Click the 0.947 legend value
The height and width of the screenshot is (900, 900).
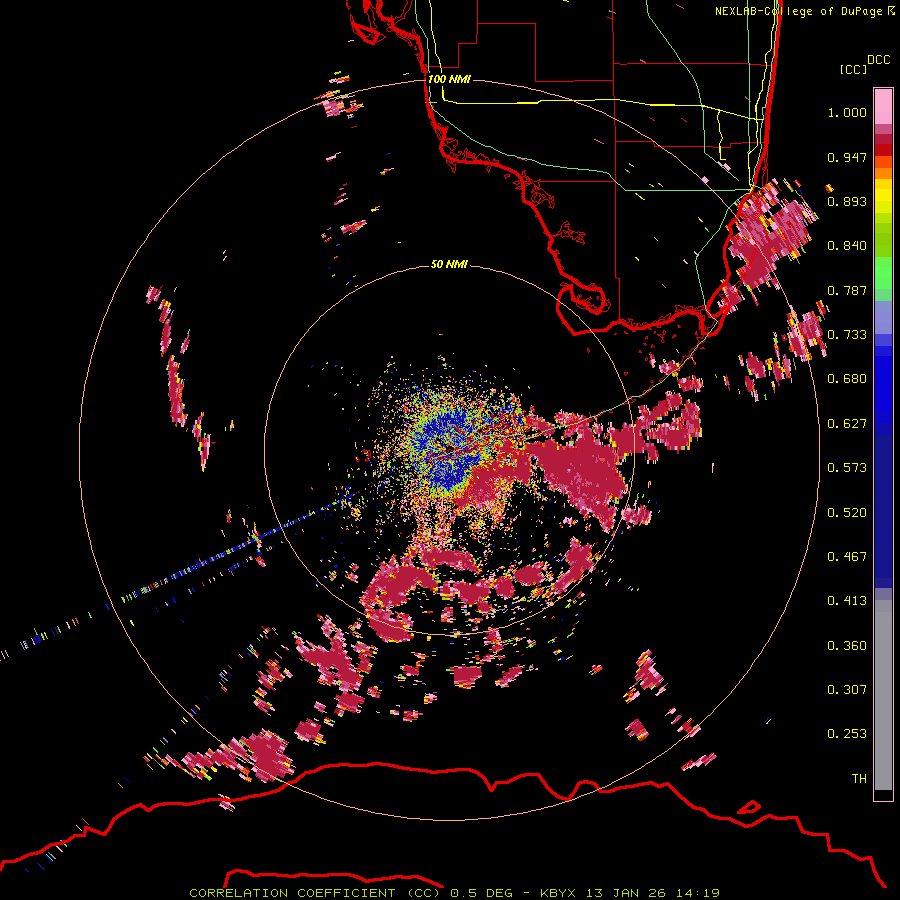point(847,157)
